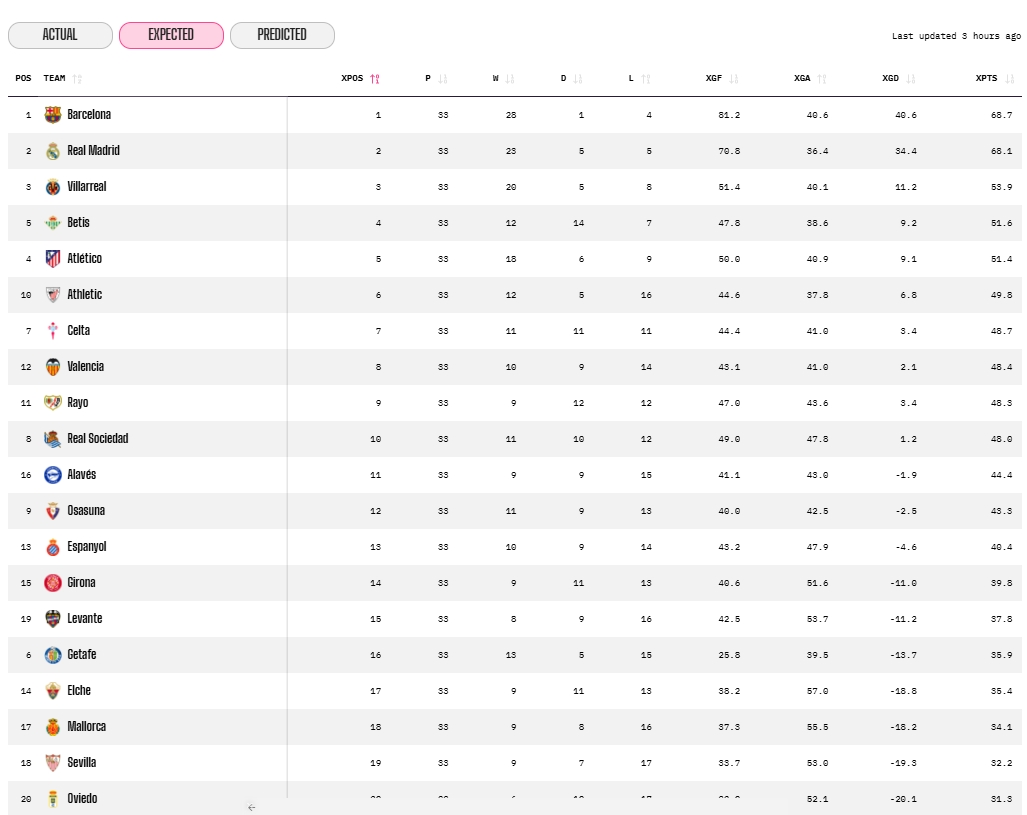Viewport: 1027px width, 815px height.
Task: Select the Real Madrid badge
Action: click(53, 150)
